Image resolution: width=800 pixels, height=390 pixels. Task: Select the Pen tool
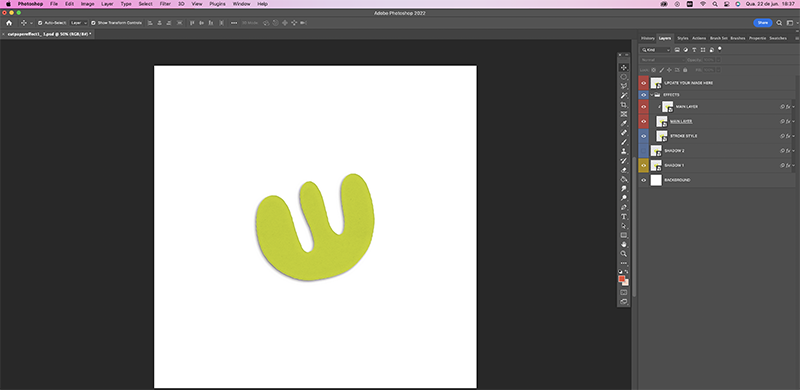pyautogui.click(x=623, y=207)
